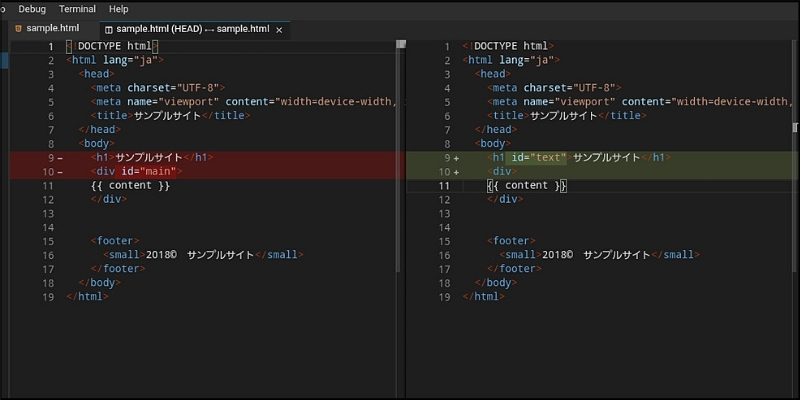
Task: Click the removed marker on left line 9
Action: point(60,159)
